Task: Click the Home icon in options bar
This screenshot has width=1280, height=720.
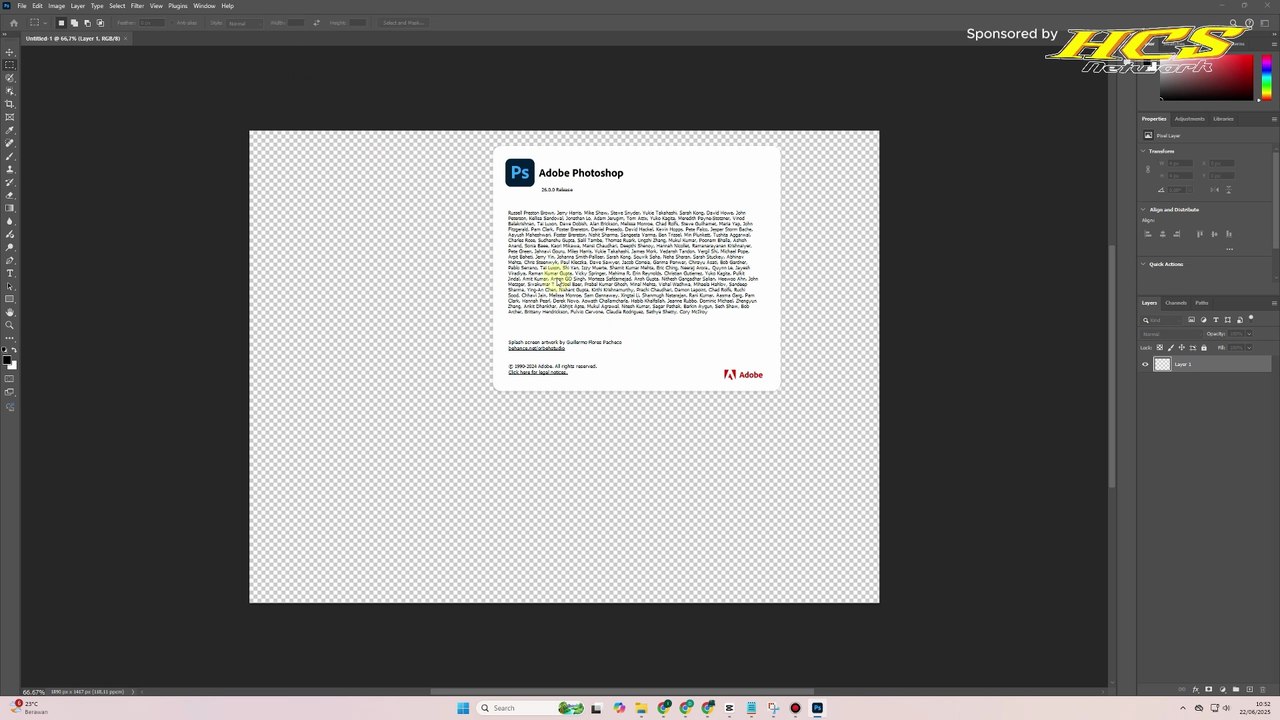Action: [13, 22]
